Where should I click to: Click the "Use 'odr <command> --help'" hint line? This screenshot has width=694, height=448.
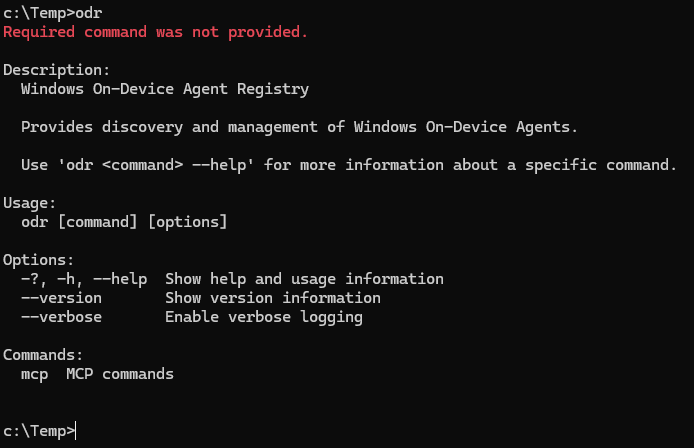coord(349,165)
